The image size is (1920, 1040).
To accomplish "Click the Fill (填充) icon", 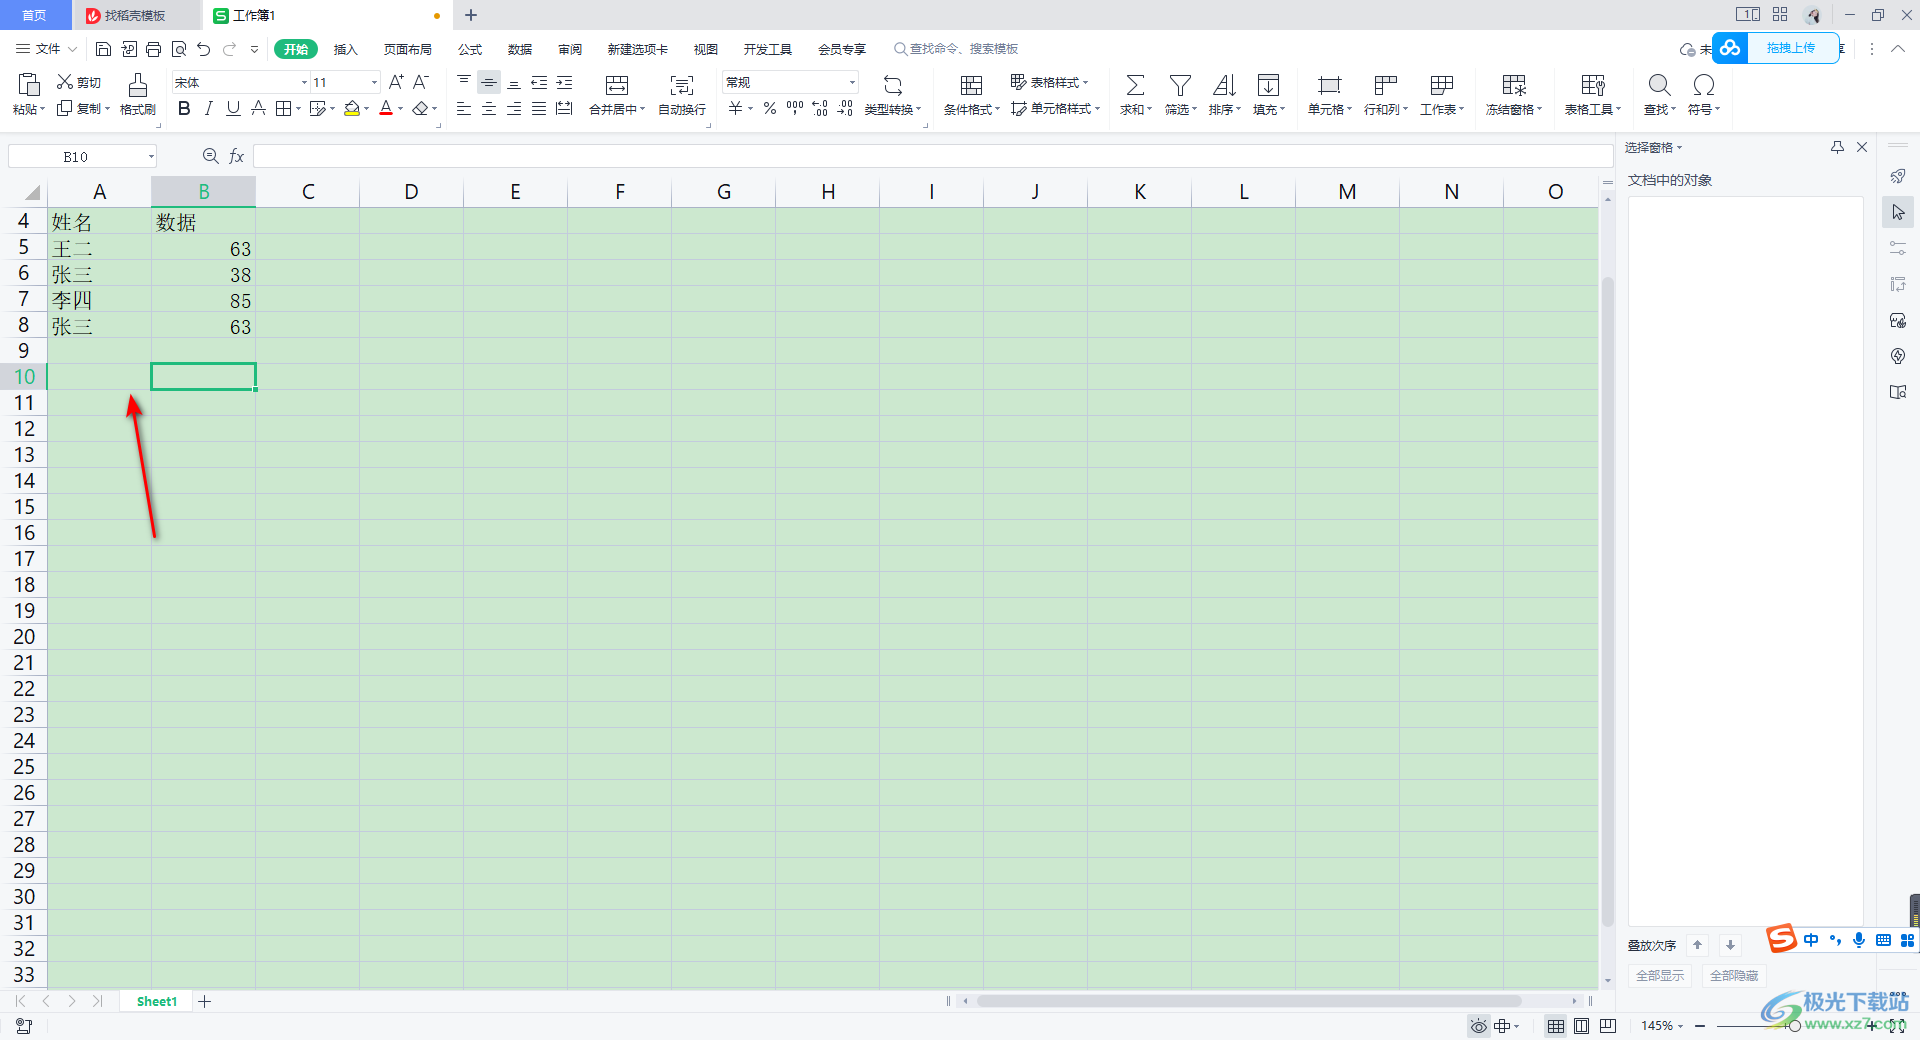I will 1268,85.
